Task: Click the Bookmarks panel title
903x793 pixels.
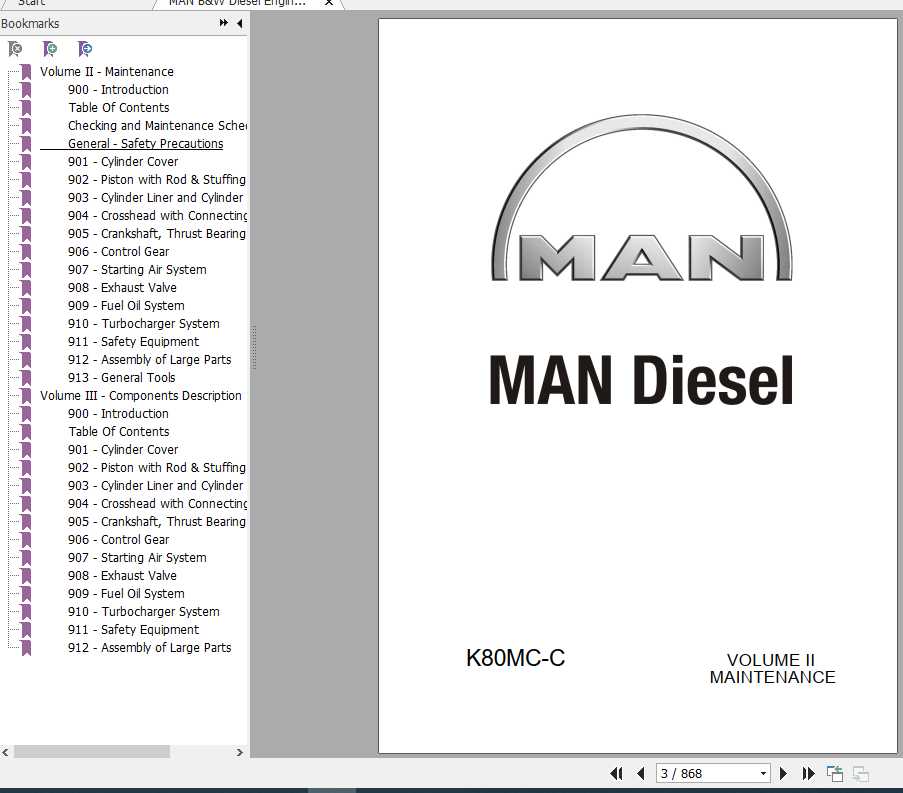Action: [x=30, y=24]
